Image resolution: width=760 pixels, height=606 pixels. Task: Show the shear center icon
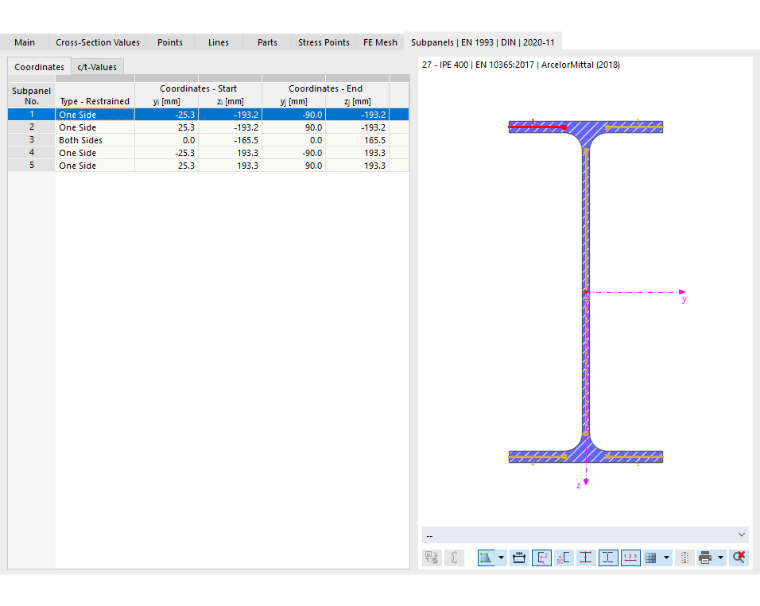point(564,558)
